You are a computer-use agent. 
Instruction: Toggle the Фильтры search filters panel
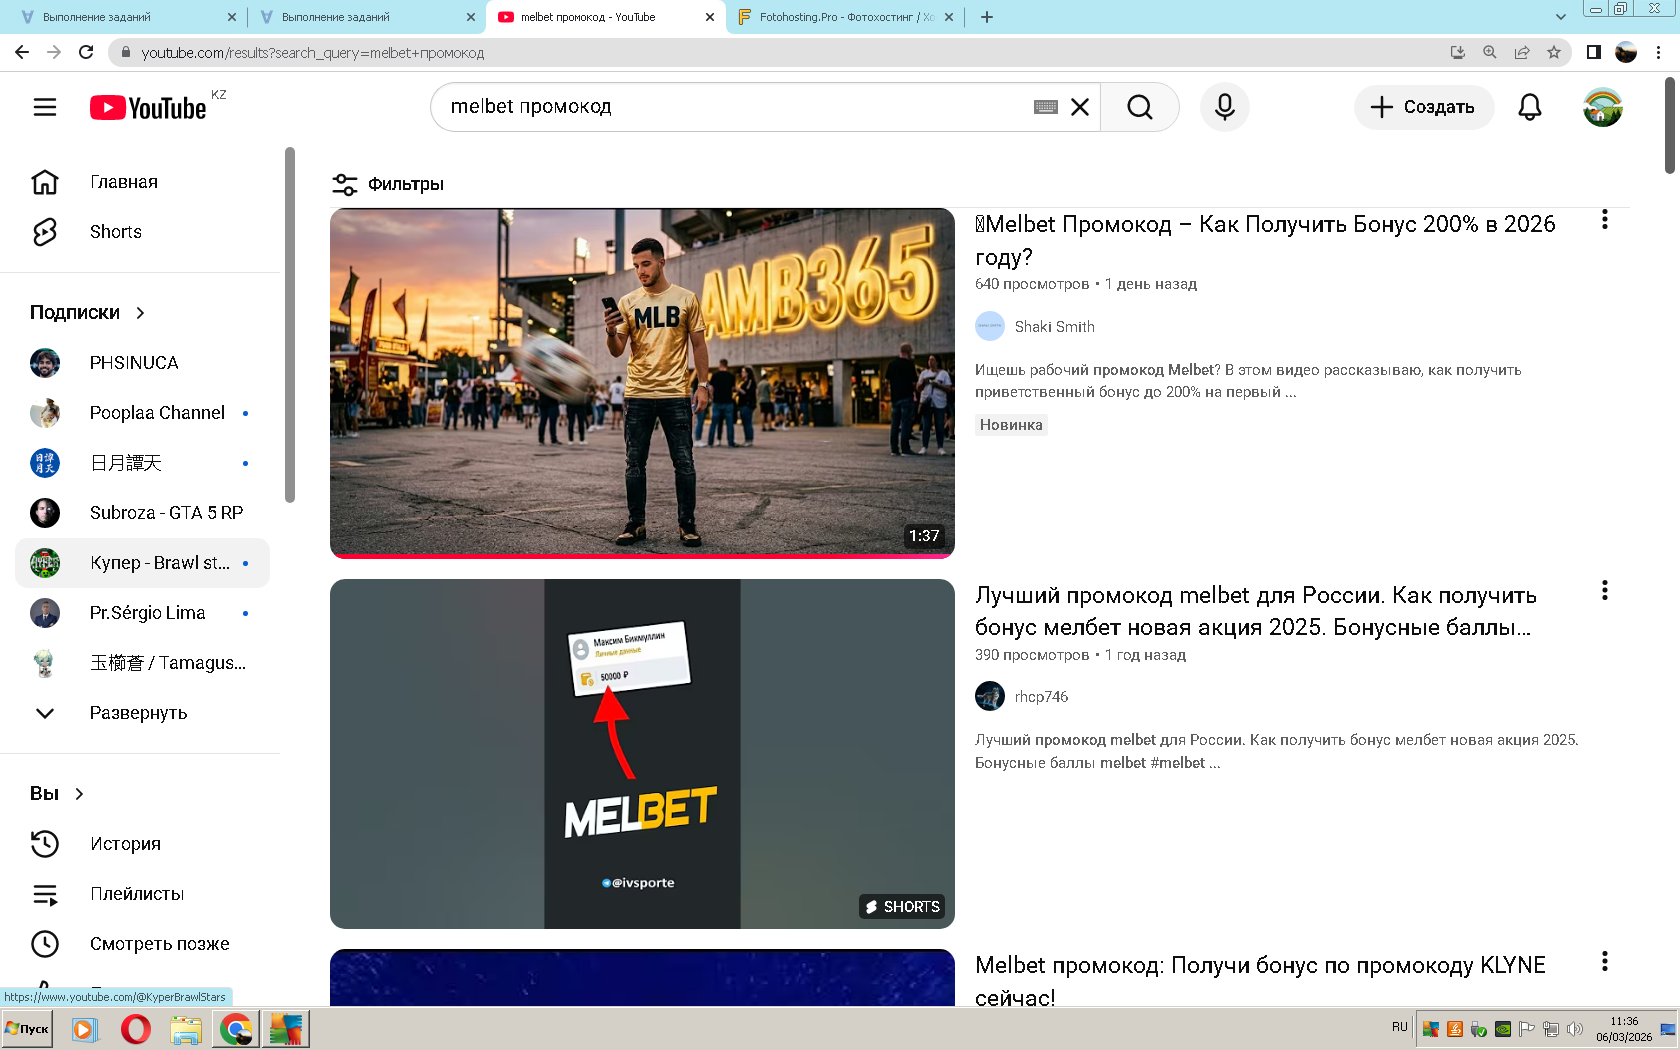(388, 184)
